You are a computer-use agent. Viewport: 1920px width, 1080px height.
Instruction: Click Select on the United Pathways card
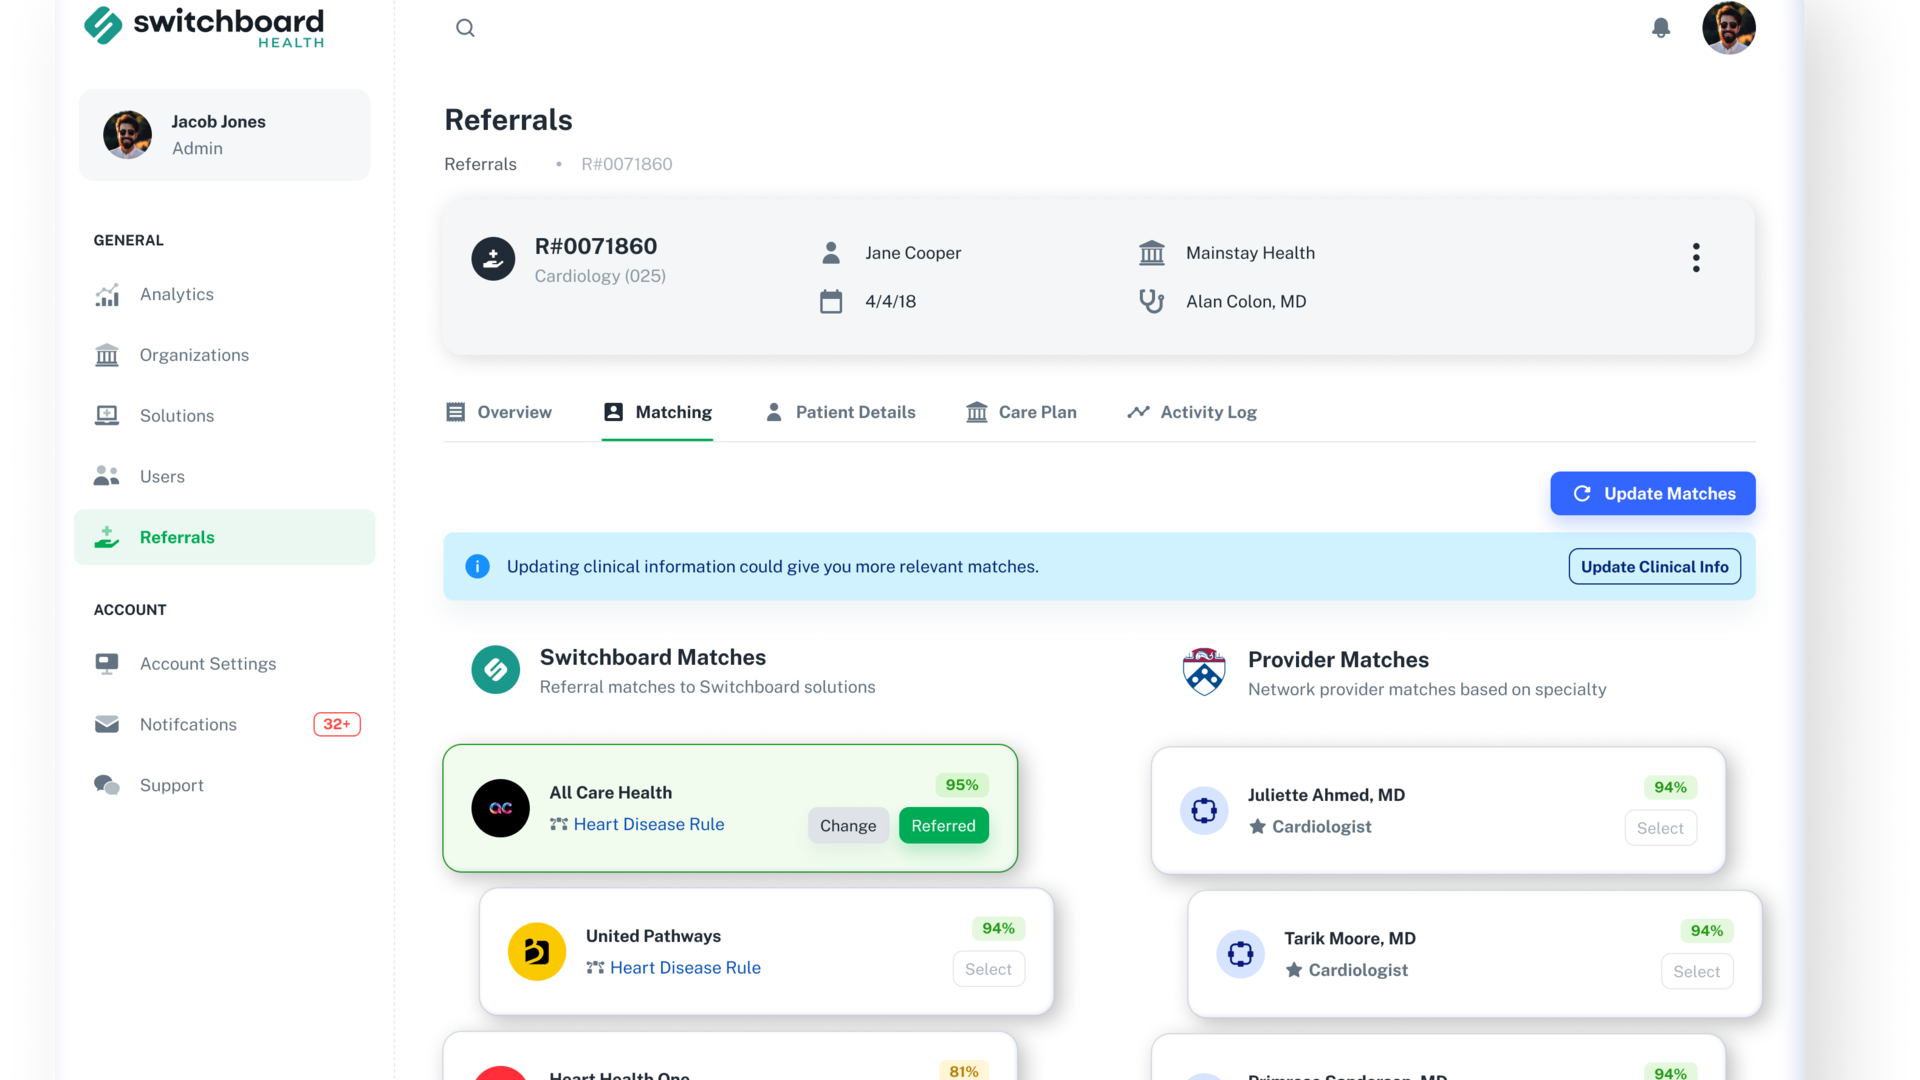[x=989, y=969]
